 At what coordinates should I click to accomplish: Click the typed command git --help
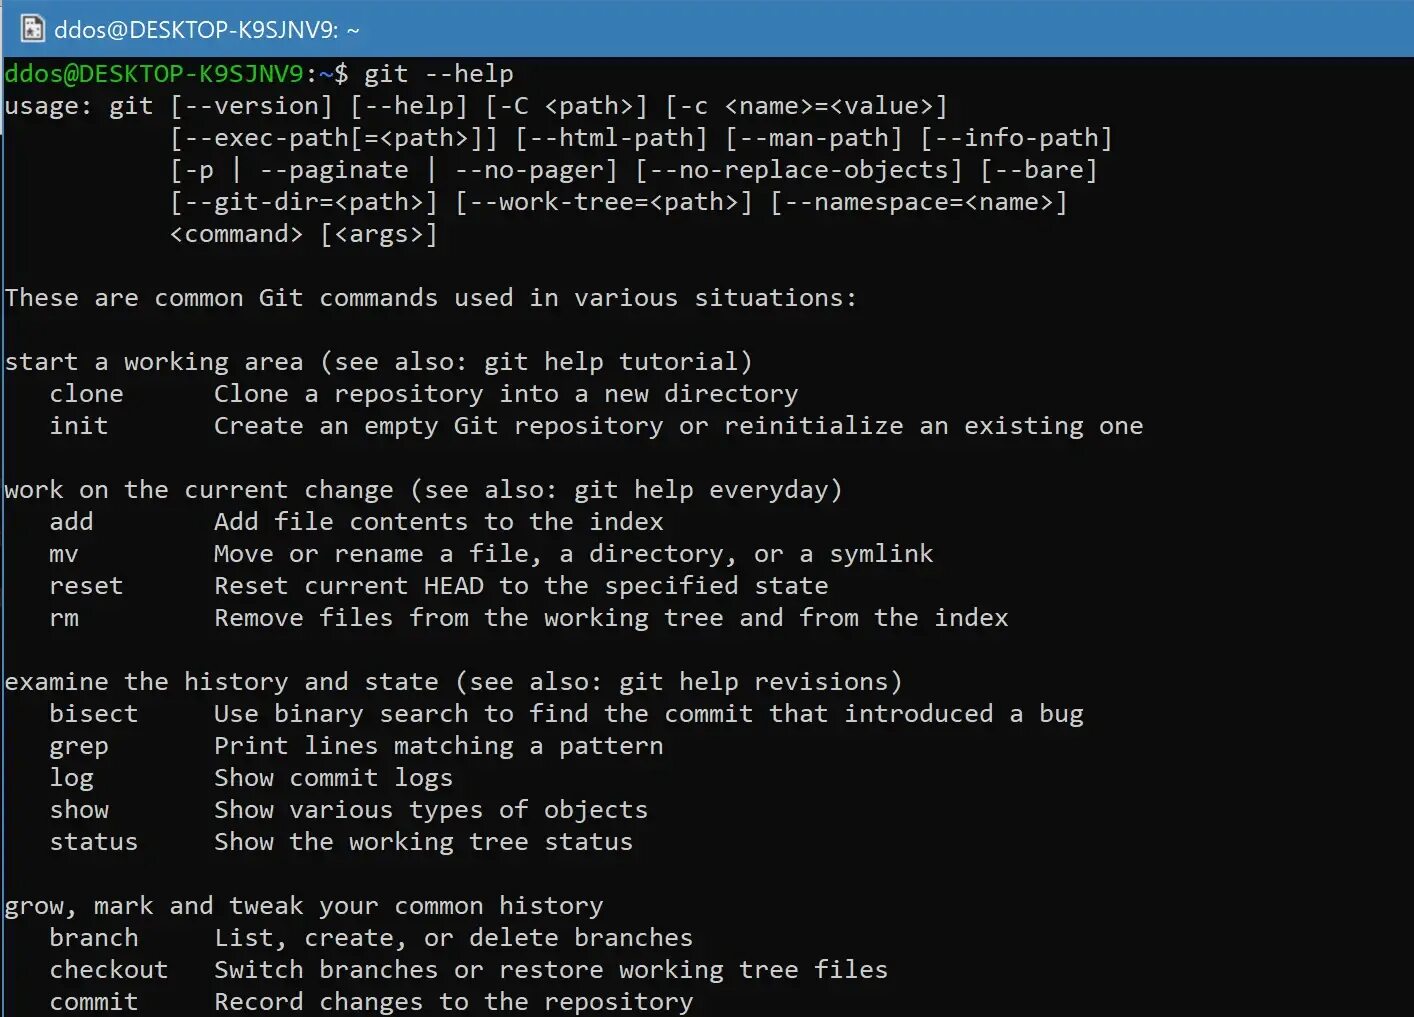(438, 74)
